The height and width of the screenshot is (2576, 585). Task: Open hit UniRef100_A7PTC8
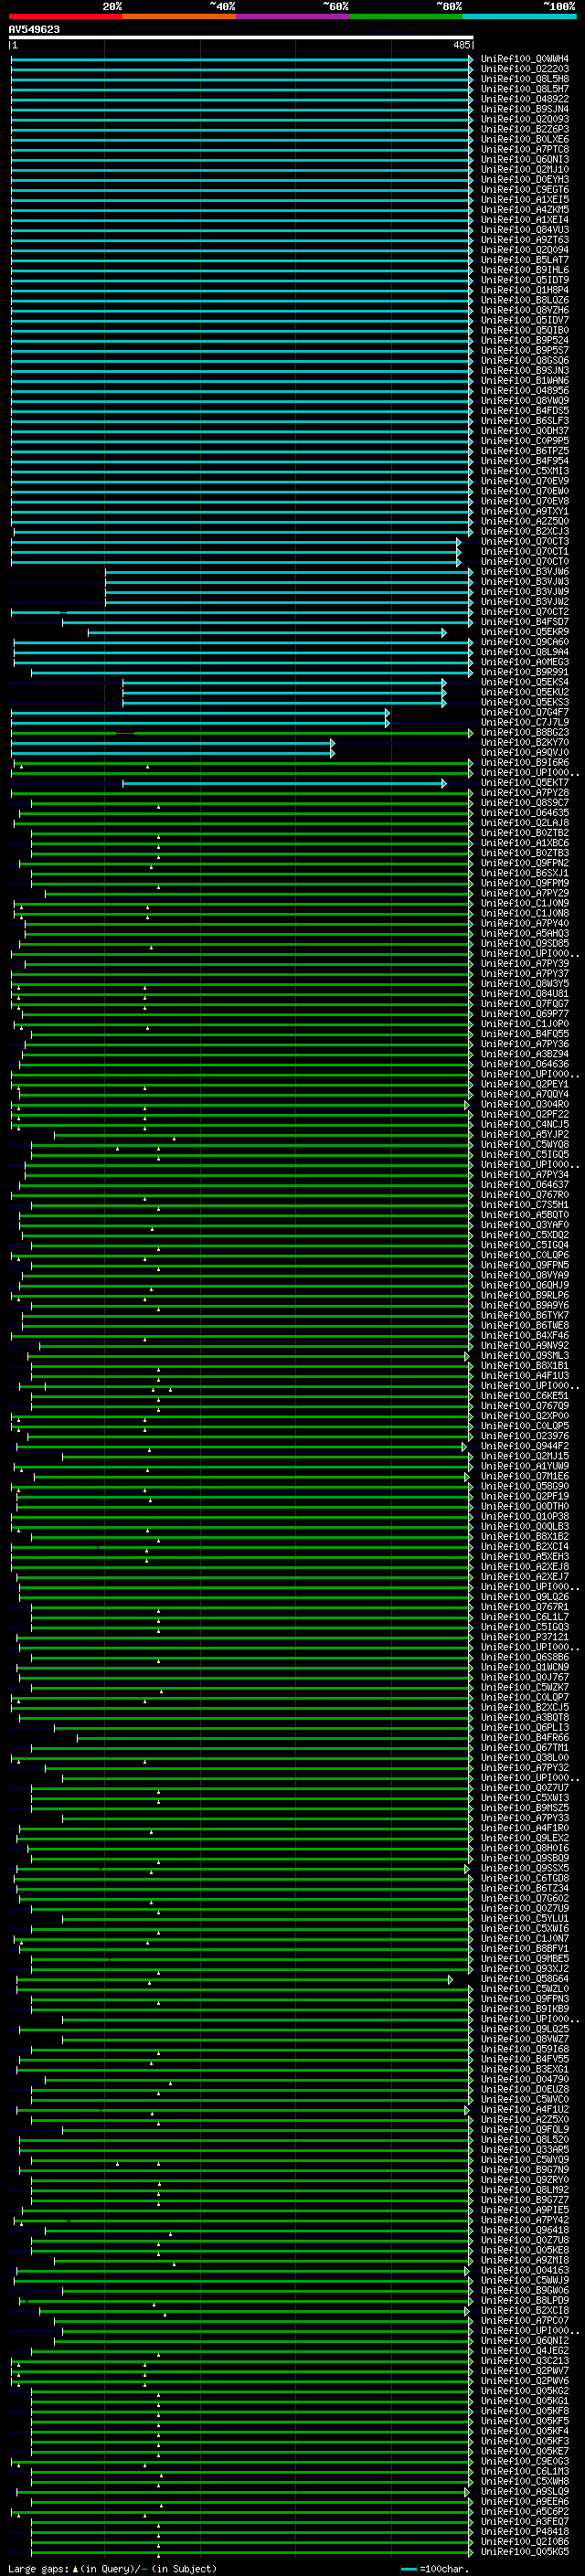[525, 149]
